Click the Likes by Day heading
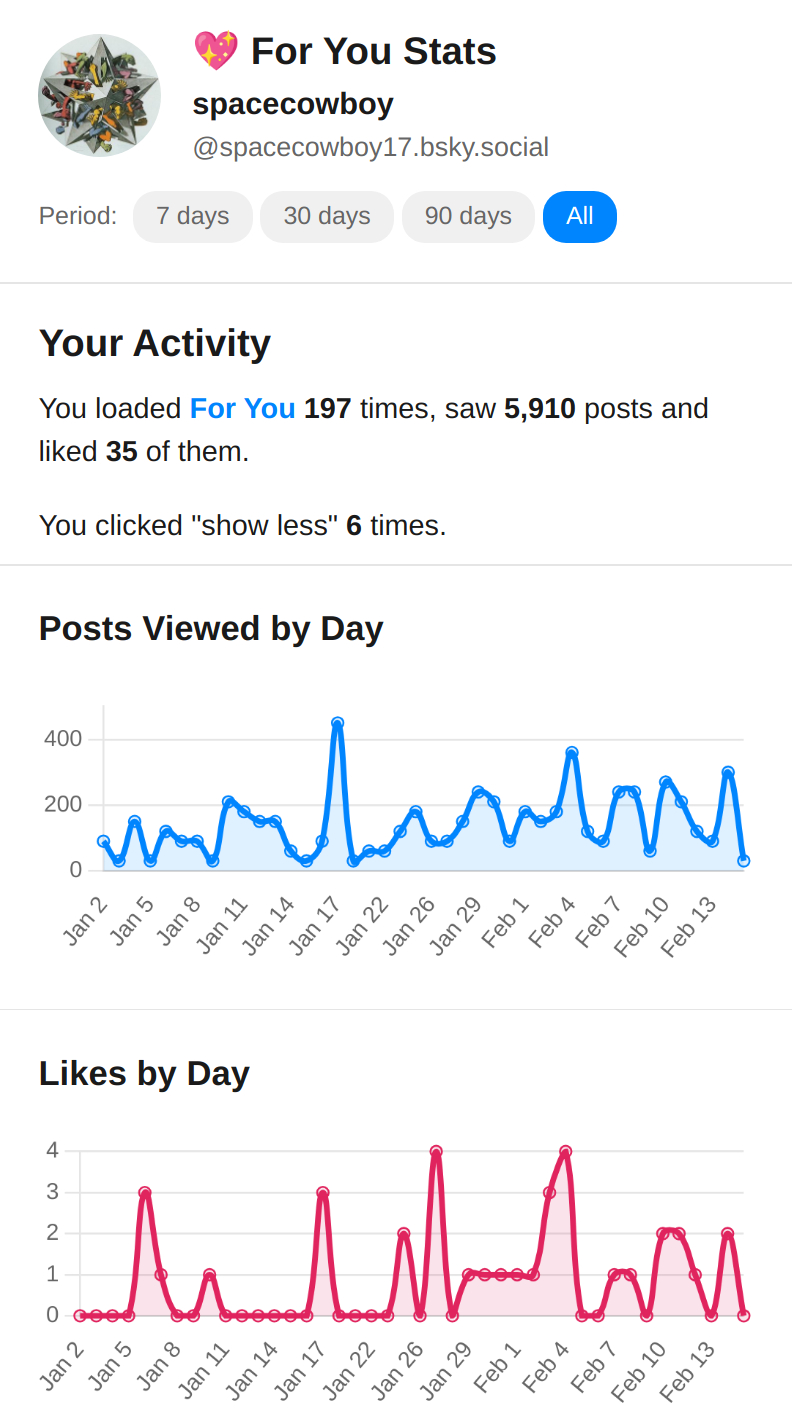The height and width of the screenshot is (1426, 792). click(x=144, y=1074)
